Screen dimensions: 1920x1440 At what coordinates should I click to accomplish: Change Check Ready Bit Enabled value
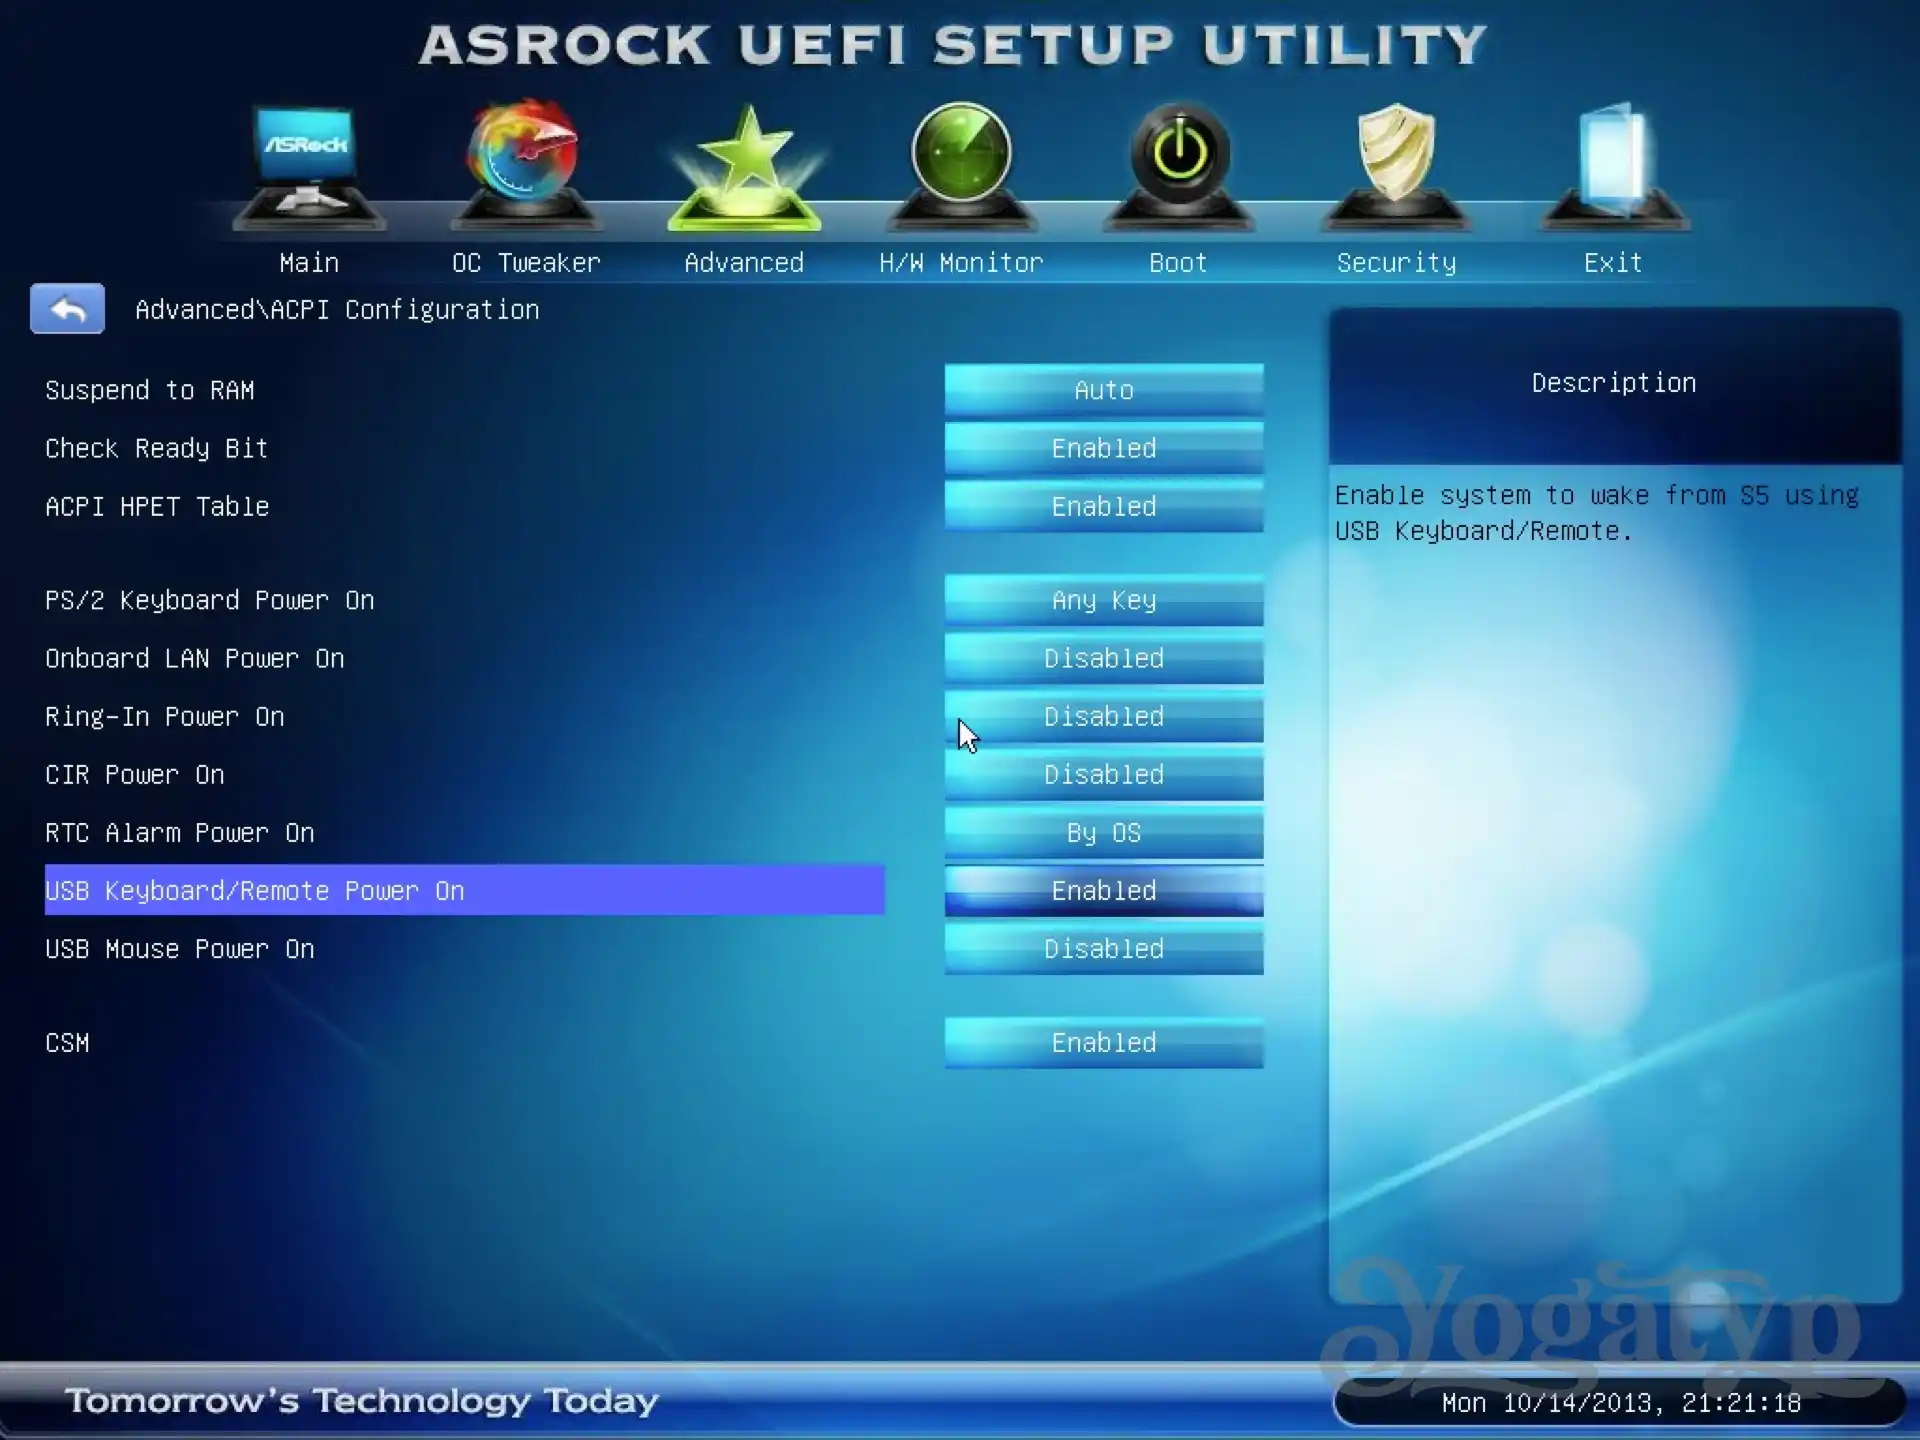(x=1104, y=448)
